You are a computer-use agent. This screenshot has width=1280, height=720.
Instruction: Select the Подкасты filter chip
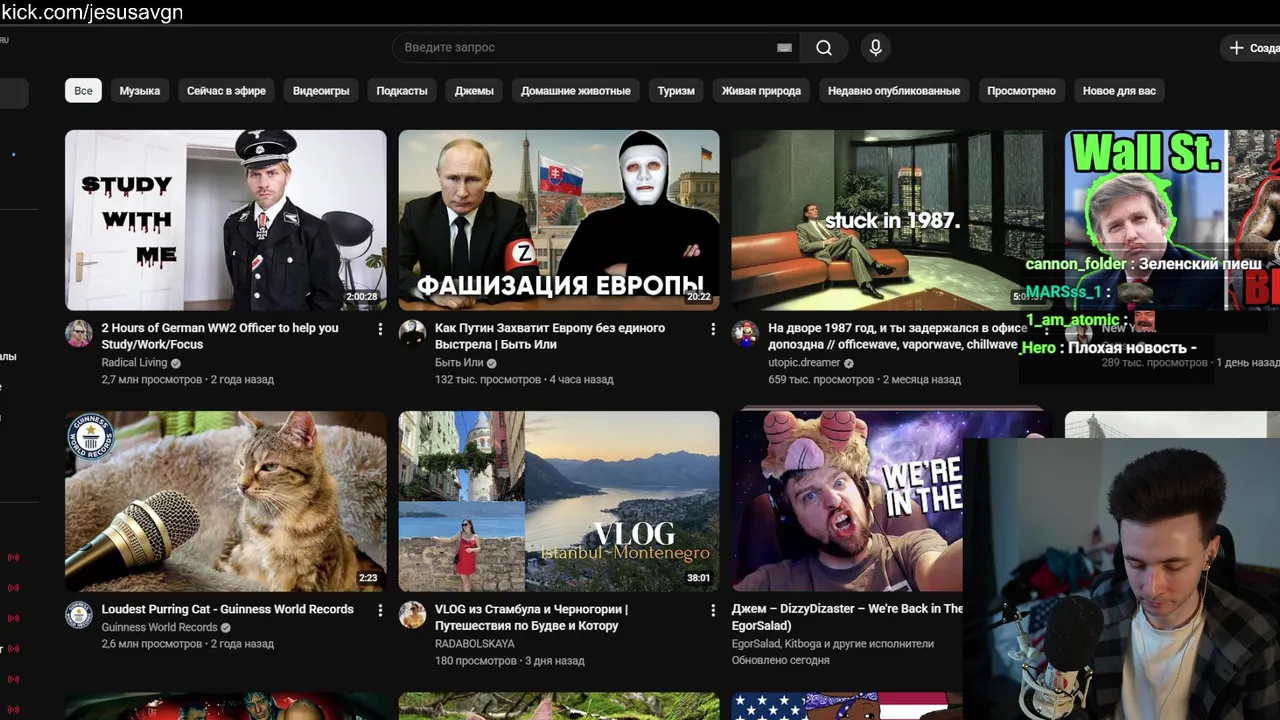pos(402,91)
